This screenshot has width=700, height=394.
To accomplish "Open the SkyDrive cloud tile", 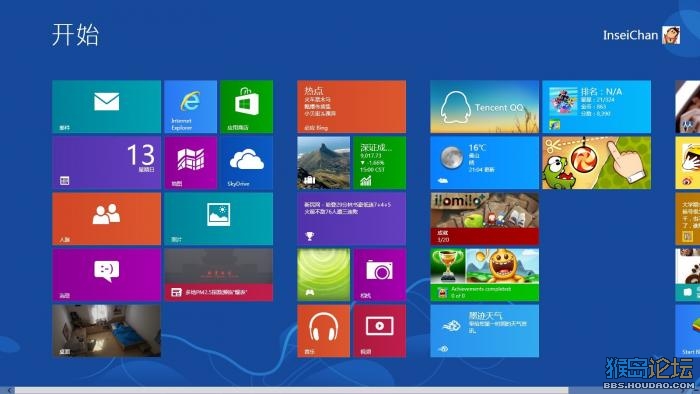I will pos(246,163).
